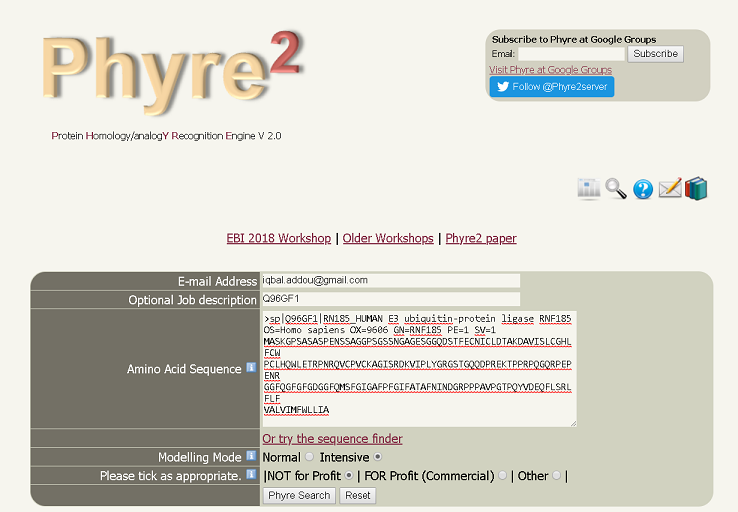
Task: Open the Phyre2 paper link
Action: tap(481, 238)
